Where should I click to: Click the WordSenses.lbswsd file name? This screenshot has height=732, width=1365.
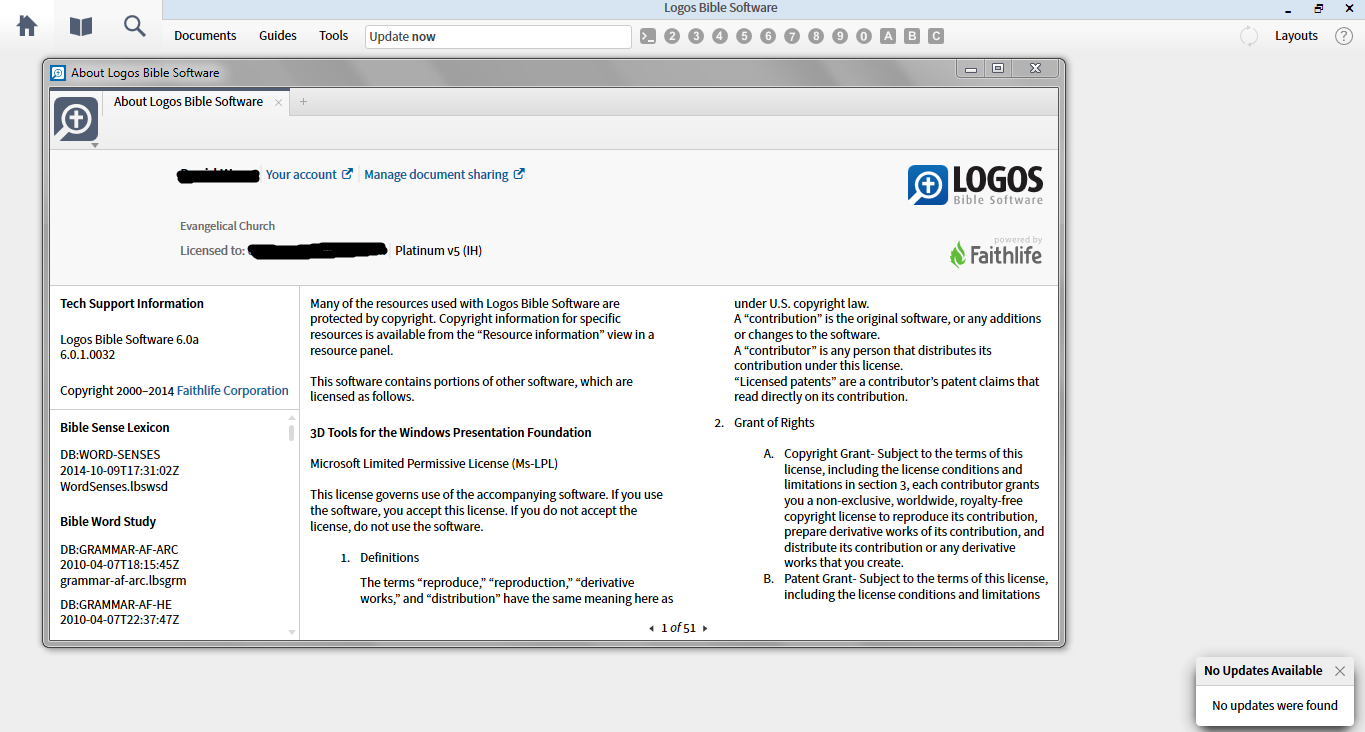tap(114, 487)
